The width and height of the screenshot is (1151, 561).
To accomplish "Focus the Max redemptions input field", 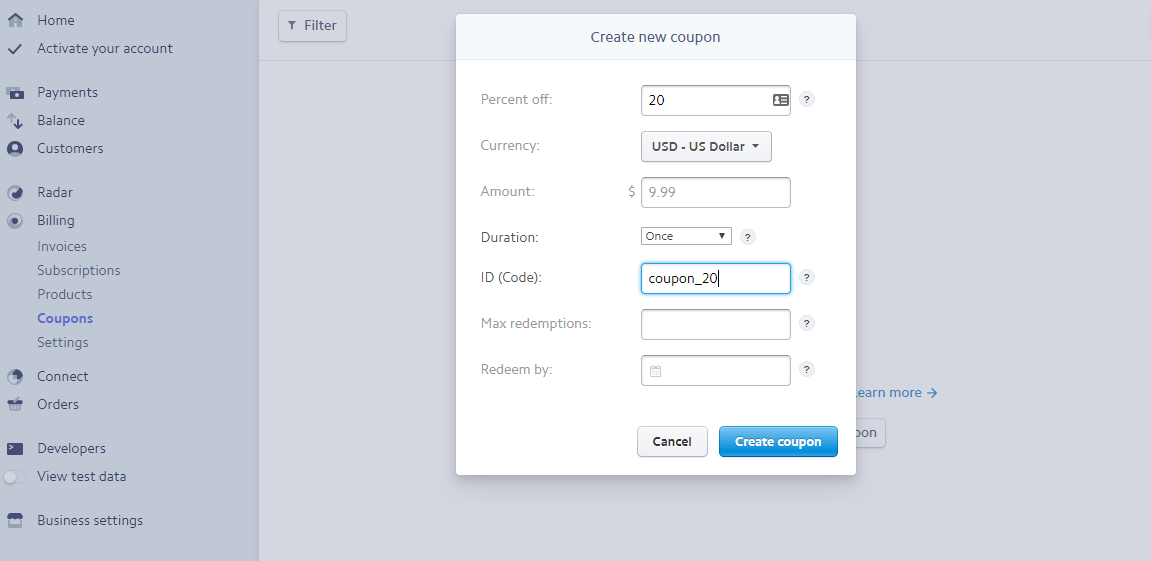I will (716, 325).
